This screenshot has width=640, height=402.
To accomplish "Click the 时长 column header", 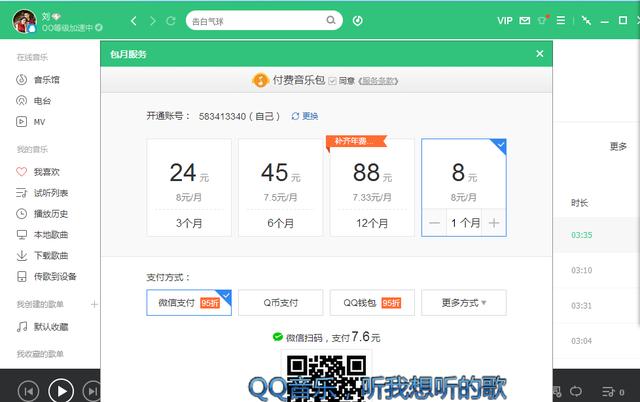I will [x=579, y=203].
